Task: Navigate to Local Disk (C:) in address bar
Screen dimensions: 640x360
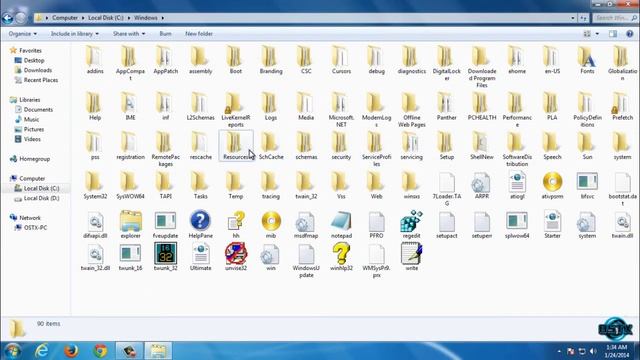Action: click(x=106, y=18)
